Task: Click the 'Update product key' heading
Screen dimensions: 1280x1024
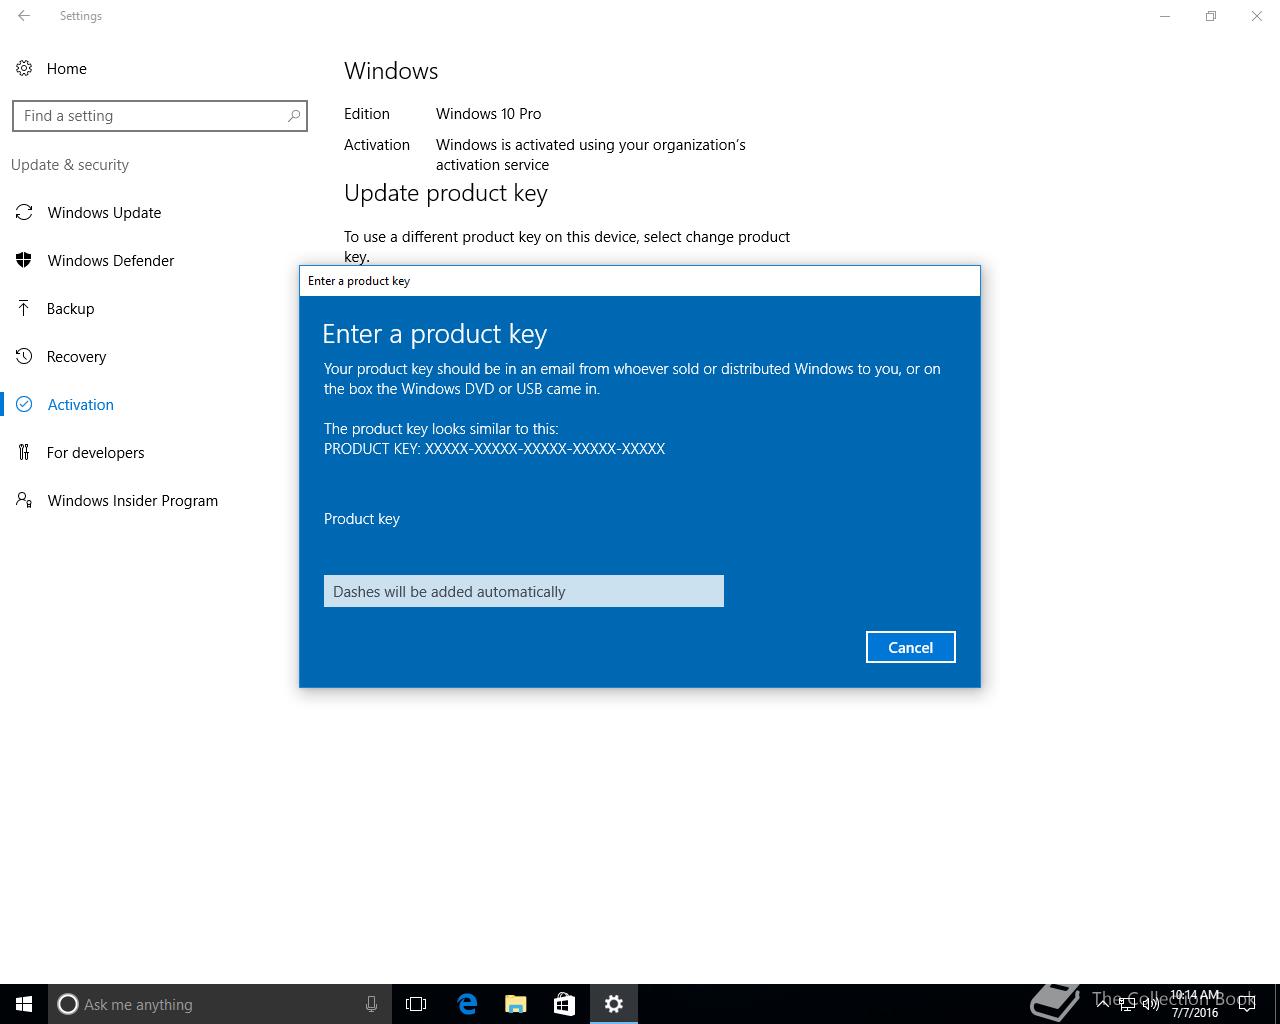Action: coord(445,193)
